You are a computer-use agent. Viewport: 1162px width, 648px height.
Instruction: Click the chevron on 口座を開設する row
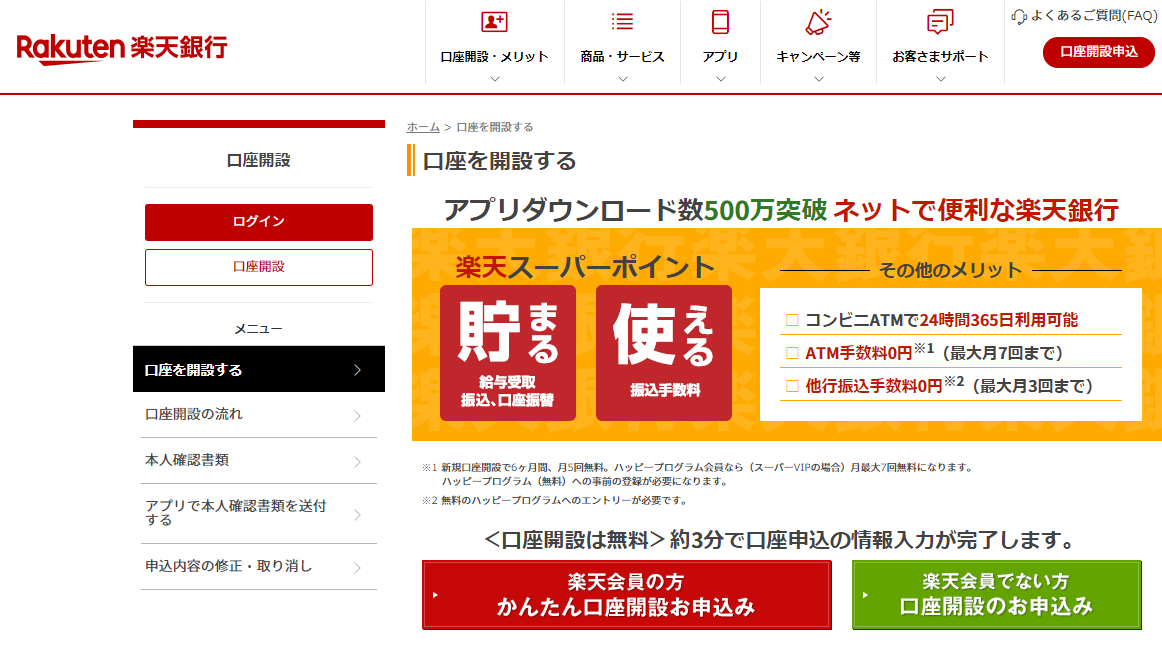(357, 369)
